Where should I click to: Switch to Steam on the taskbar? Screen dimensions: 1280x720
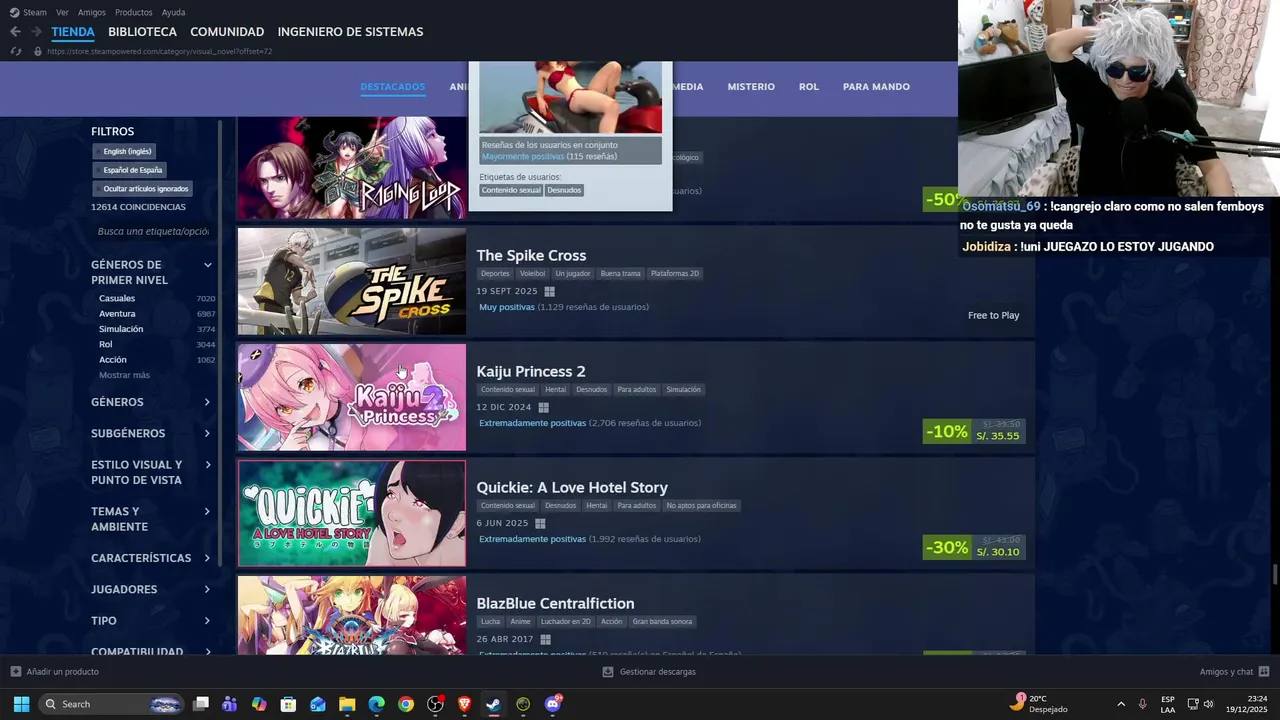(x=493, y=704)
